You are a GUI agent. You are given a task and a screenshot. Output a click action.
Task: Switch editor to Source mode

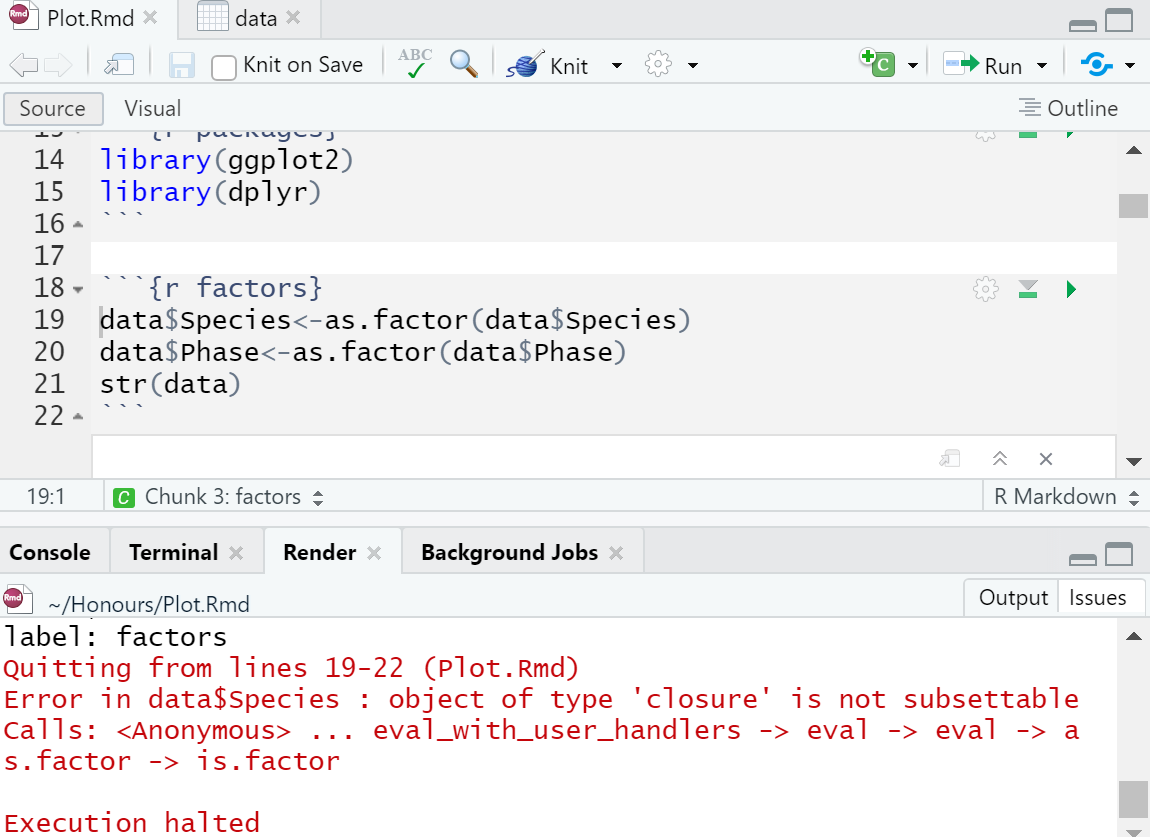[x=52, y=108]
